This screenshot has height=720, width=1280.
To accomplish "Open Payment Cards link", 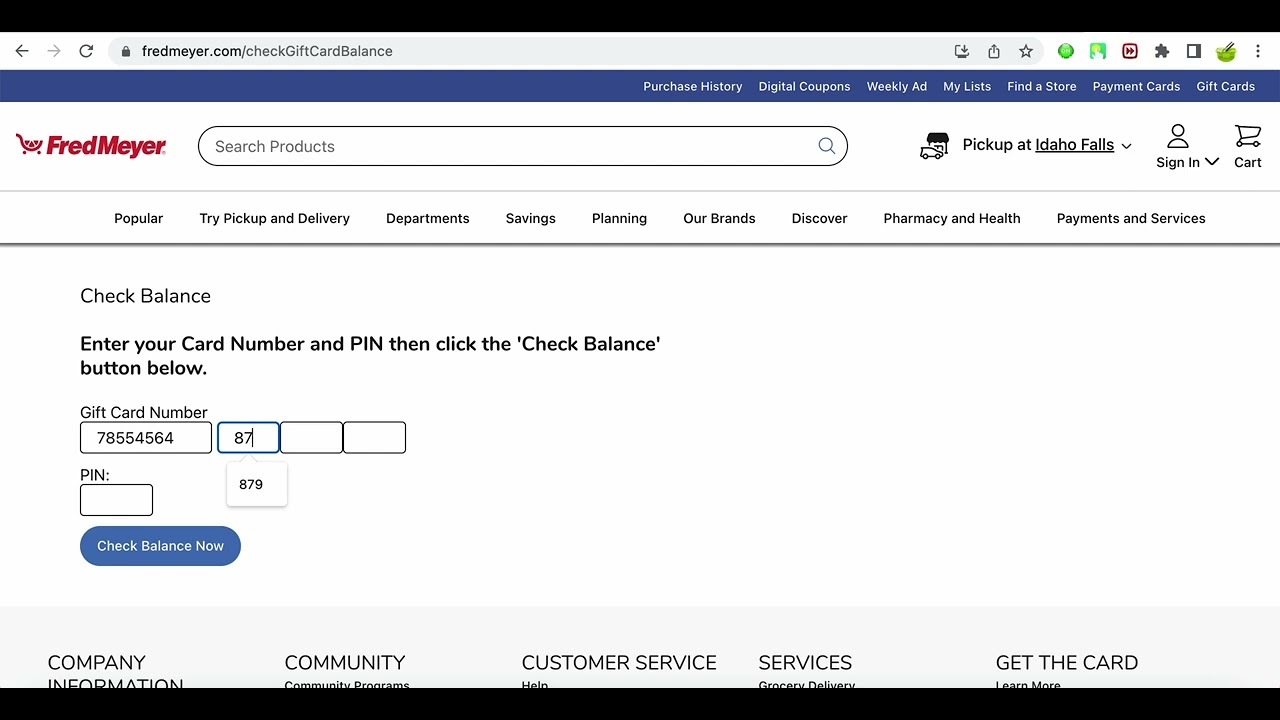I will [1136, 86].
